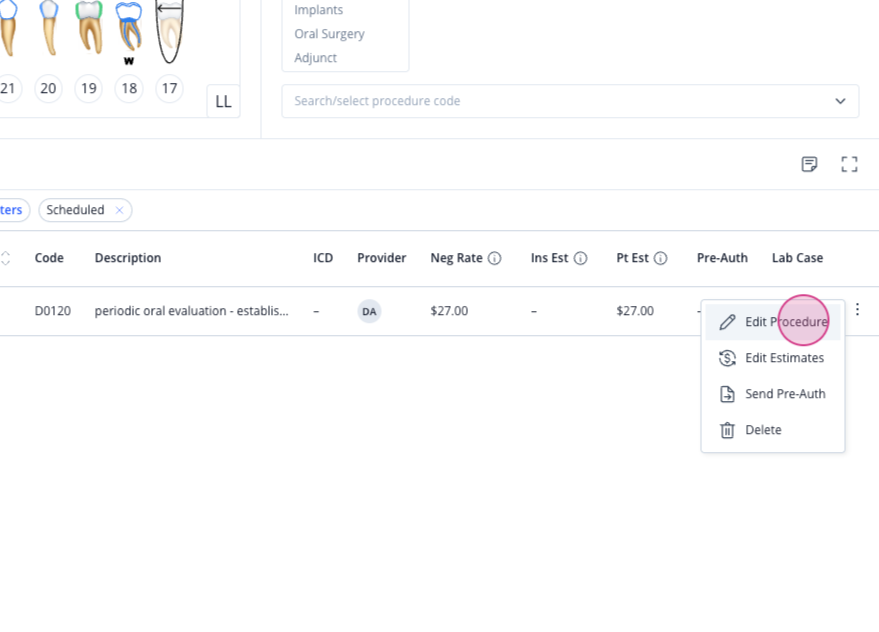Select the Oral Surgery category
This screenshot has width=879, height=632.
tap(329, 34)
